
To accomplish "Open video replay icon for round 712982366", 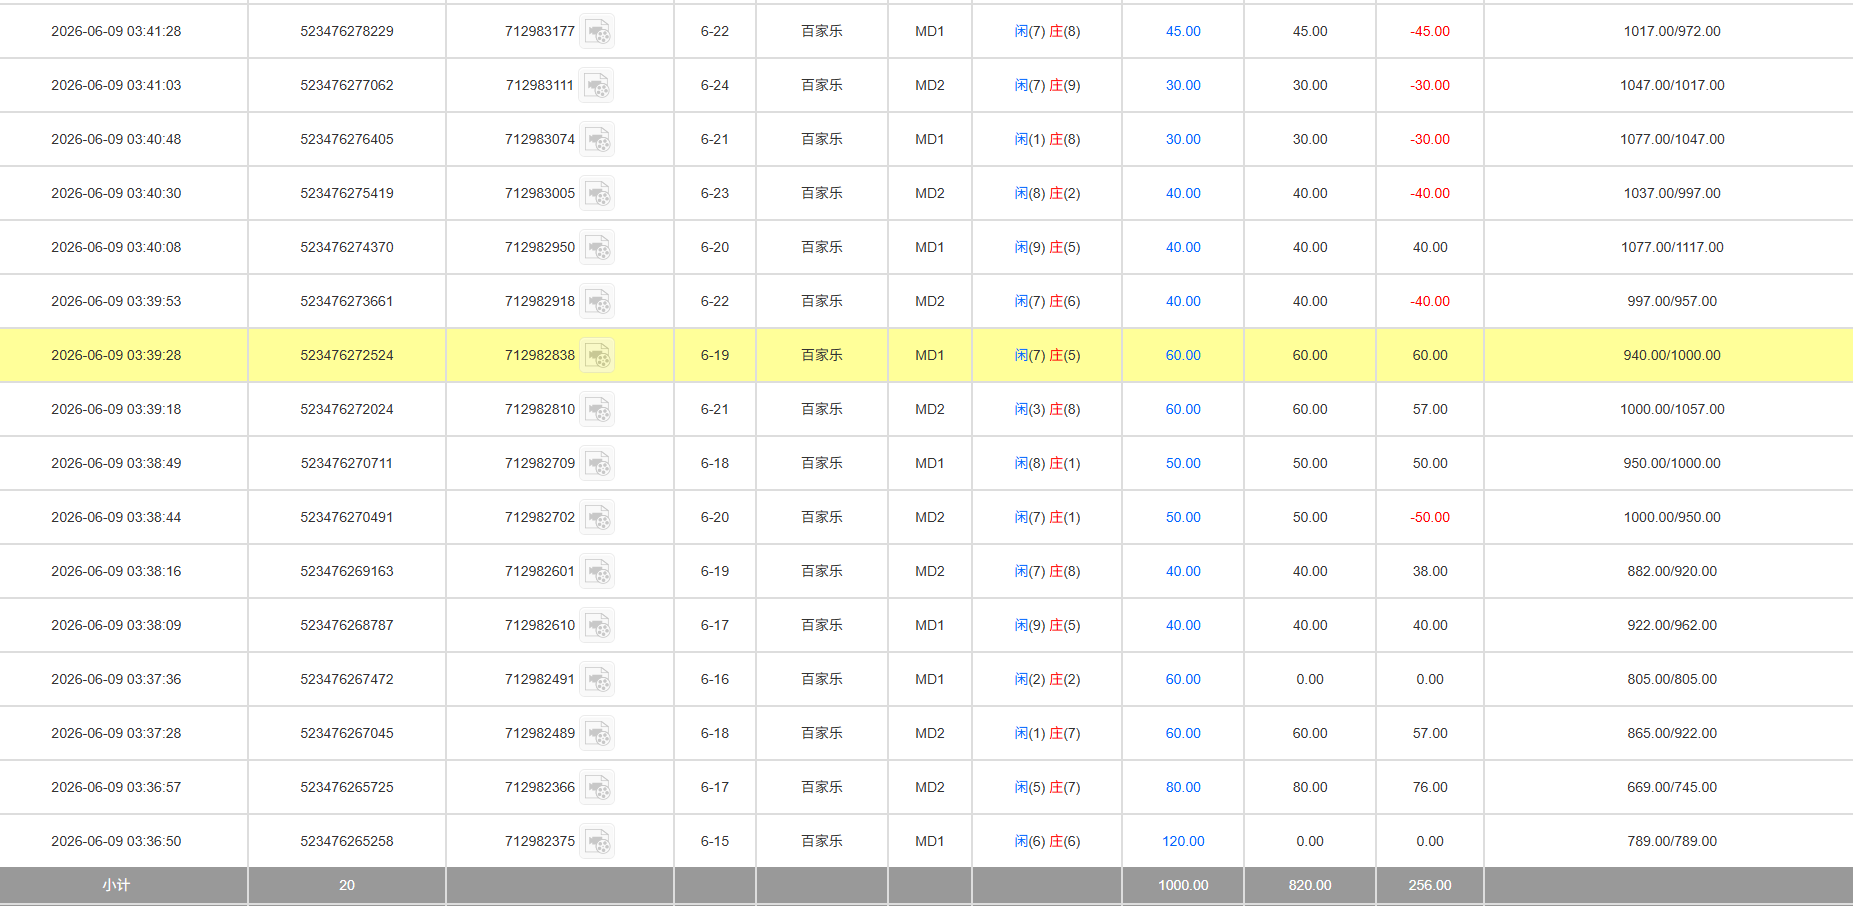I will [x=597, y=787].
